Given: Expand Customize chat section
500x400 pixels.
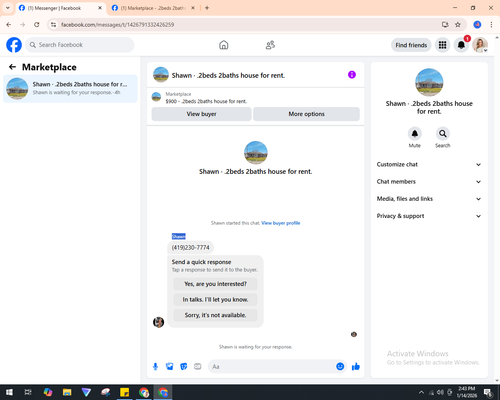Looking at the screenshot, I should click(429, 164).
